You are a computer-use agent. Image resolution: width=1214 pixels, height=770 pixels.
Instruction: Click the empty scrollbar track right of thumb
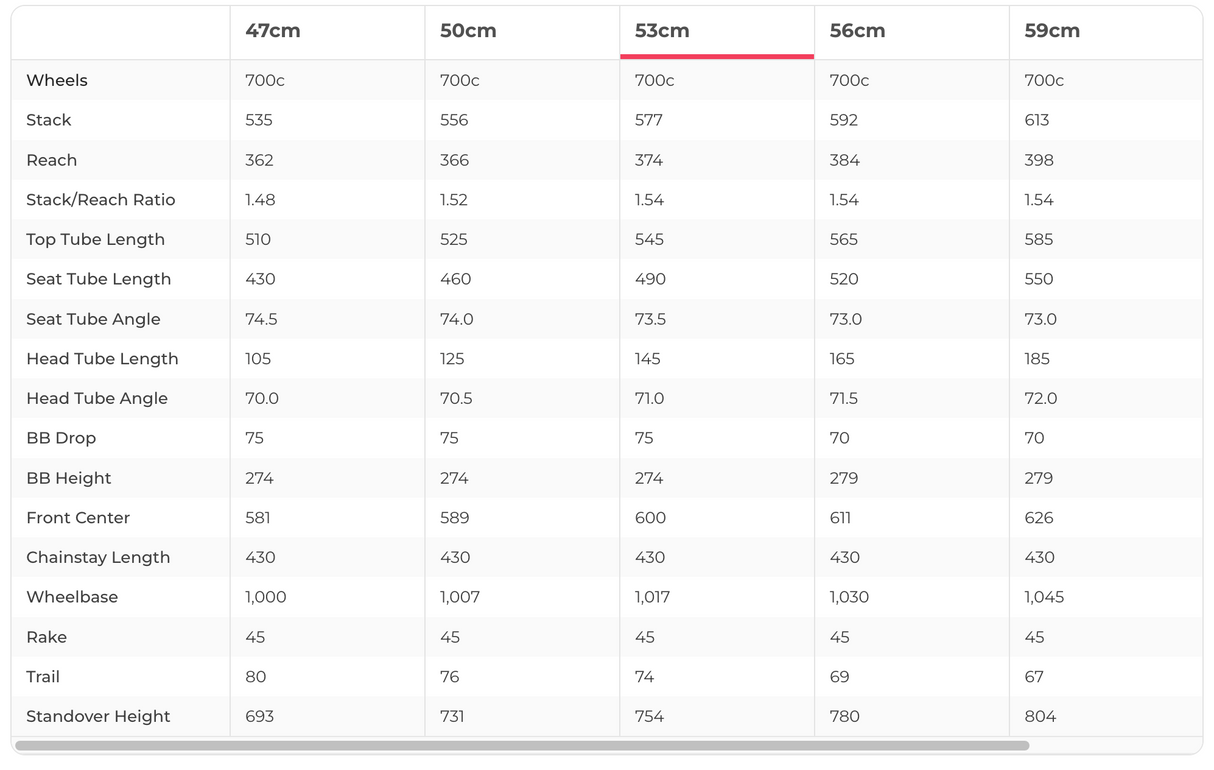tap(1114, 746)
